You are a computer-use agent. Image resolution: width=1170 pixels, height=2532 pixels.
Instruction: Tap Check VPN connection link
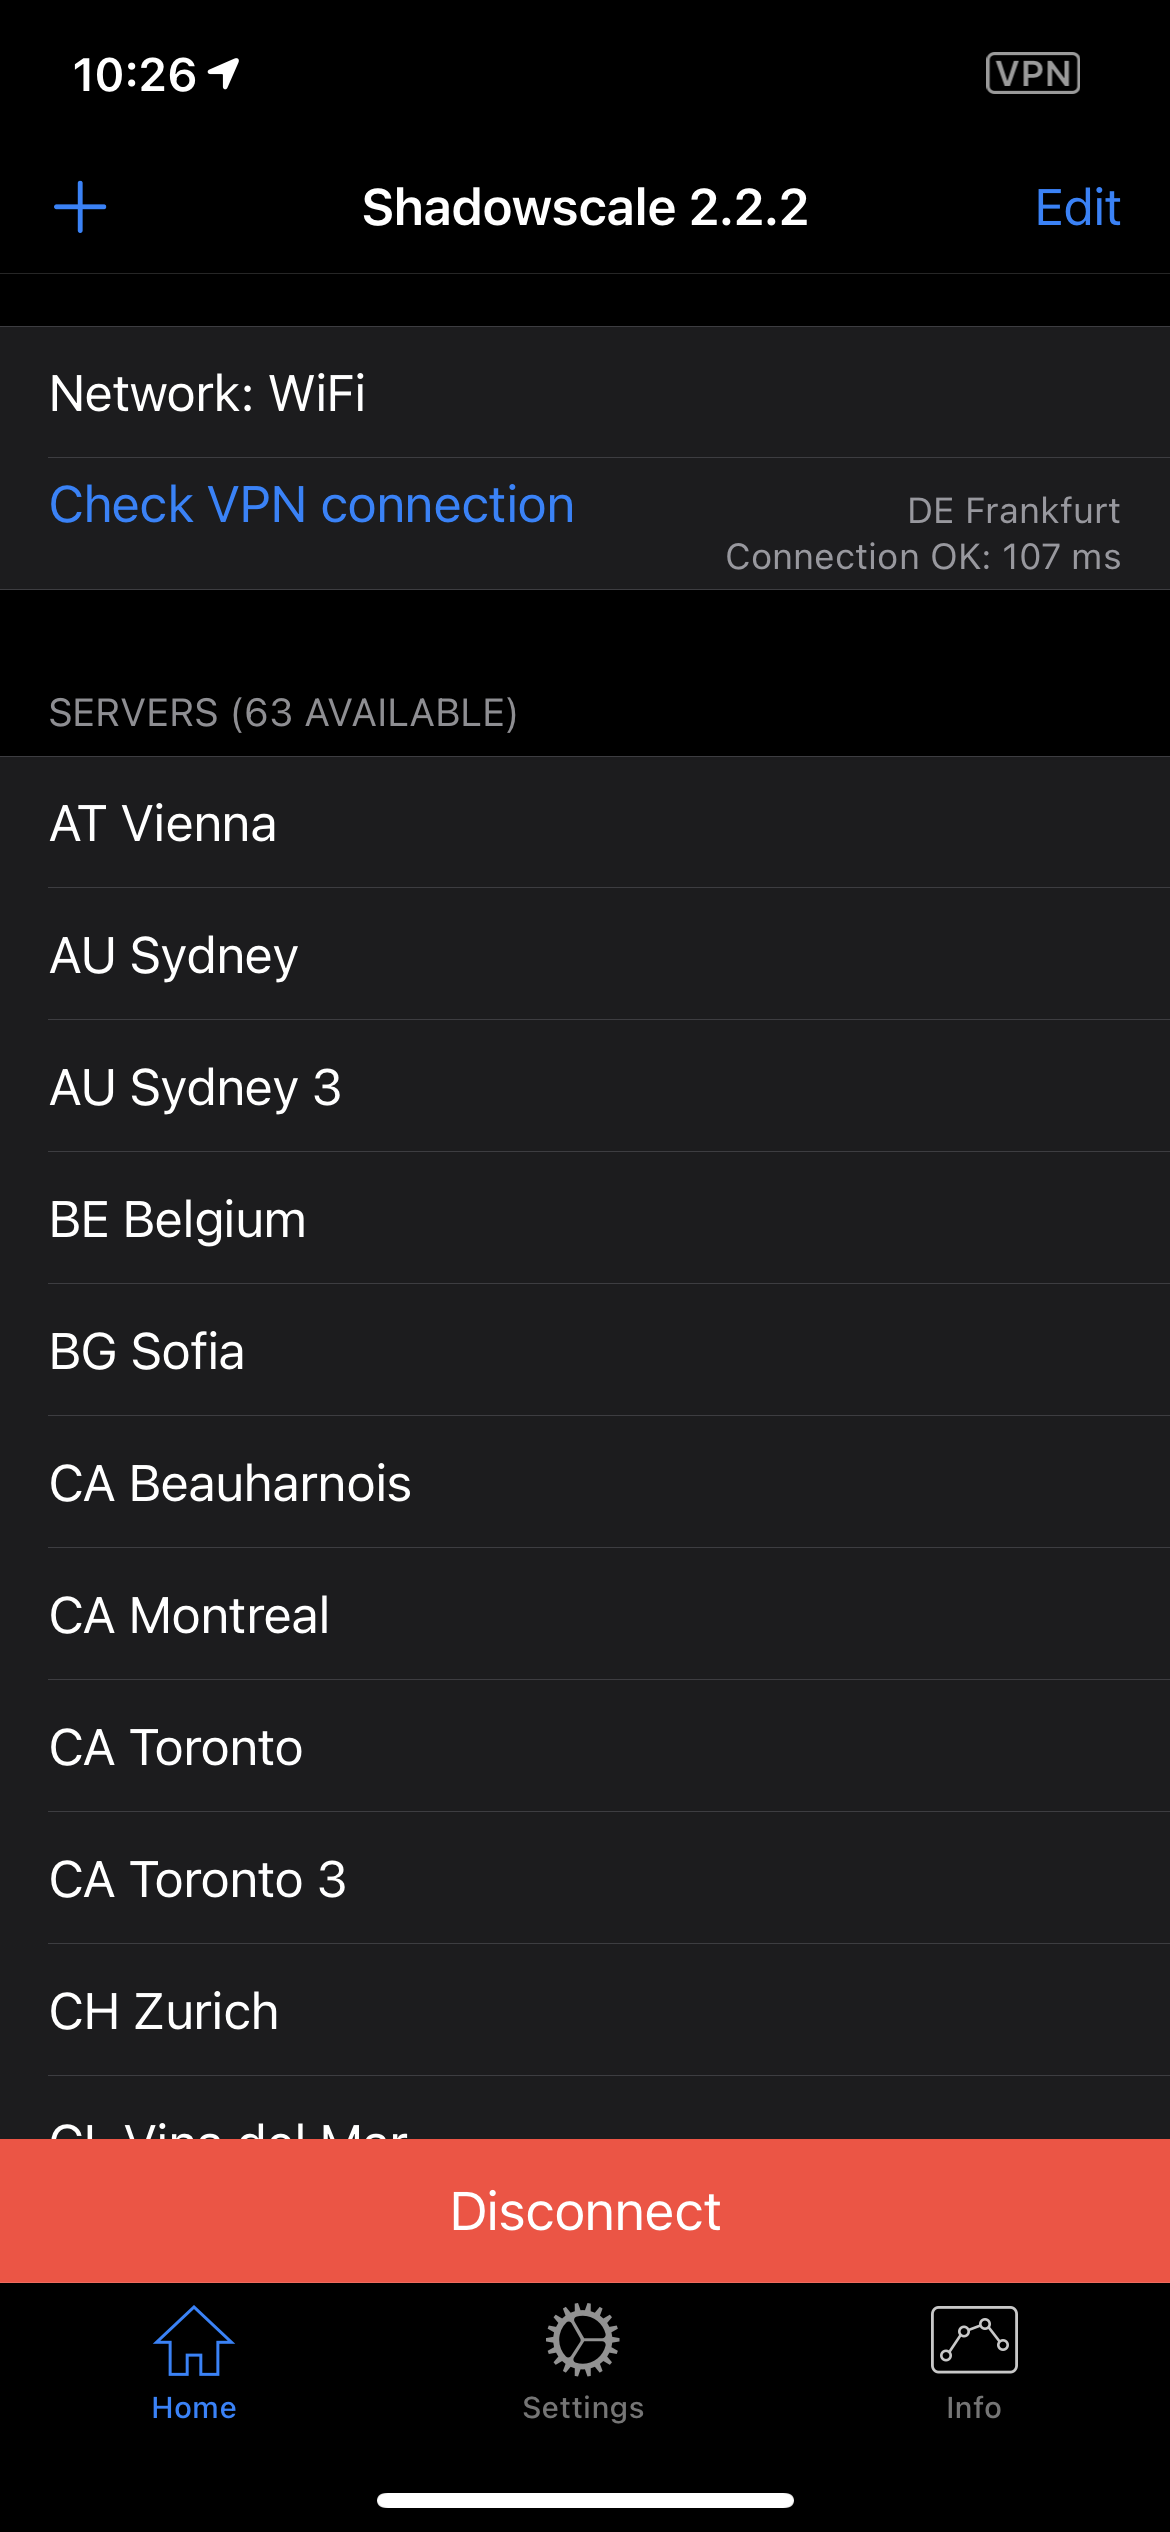[x=312, y=505]
